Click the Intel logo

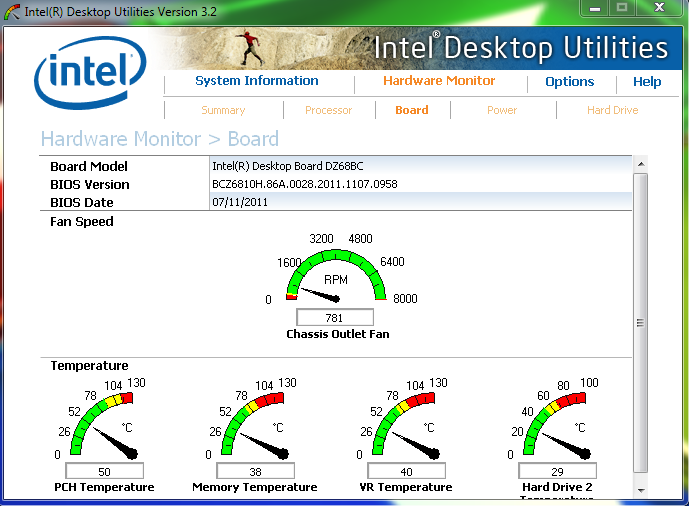(x=90, y=72)
